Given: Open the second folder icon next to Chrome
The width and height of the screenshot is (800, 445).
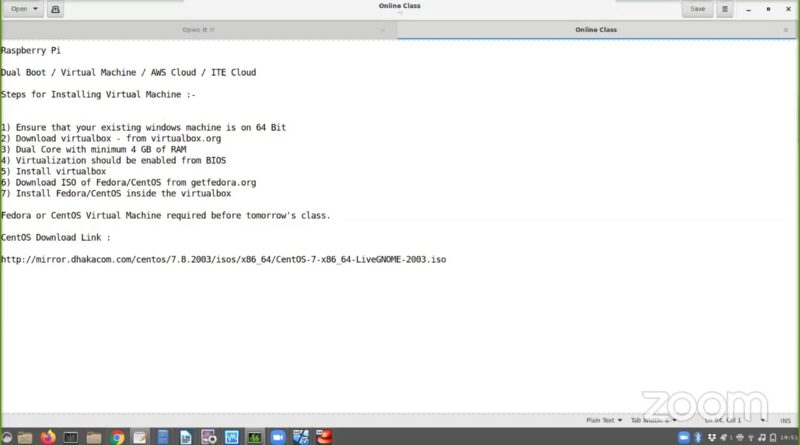Looking at the screenshot, I should click(94, 437).
